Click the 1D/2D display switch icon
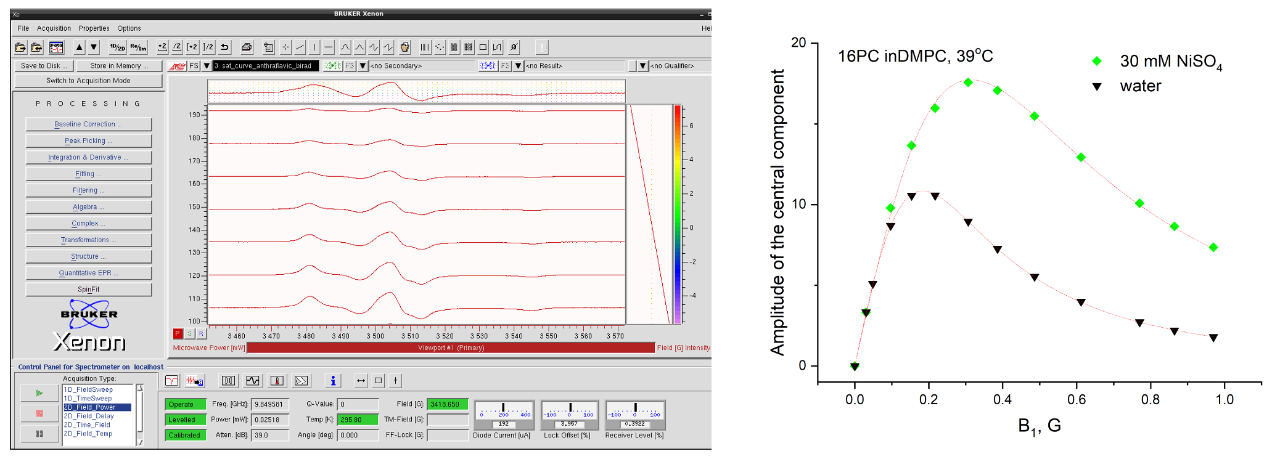 [117, 47]
